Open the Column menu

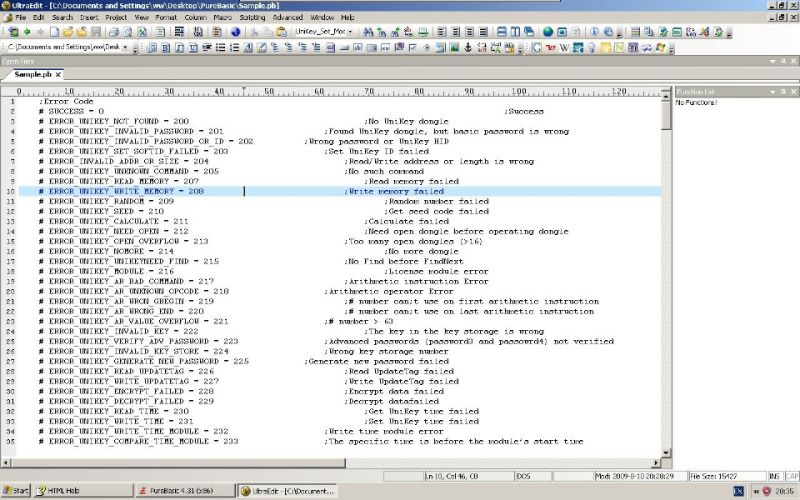pos(195,17)
